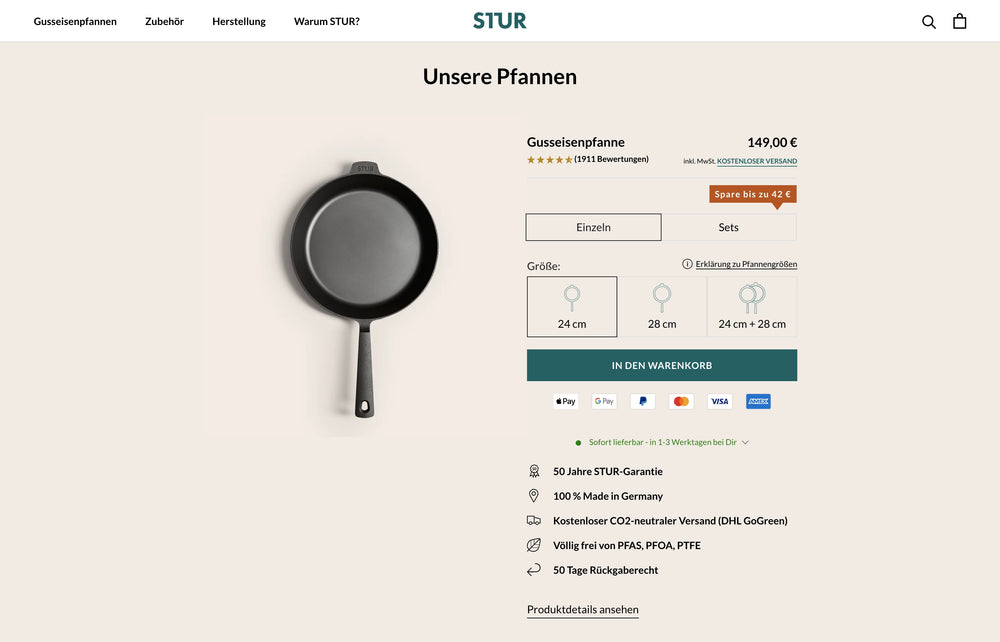Select the 24 cm pan size
Viewport: 1000px width, 642px height.
pos(572,307)
